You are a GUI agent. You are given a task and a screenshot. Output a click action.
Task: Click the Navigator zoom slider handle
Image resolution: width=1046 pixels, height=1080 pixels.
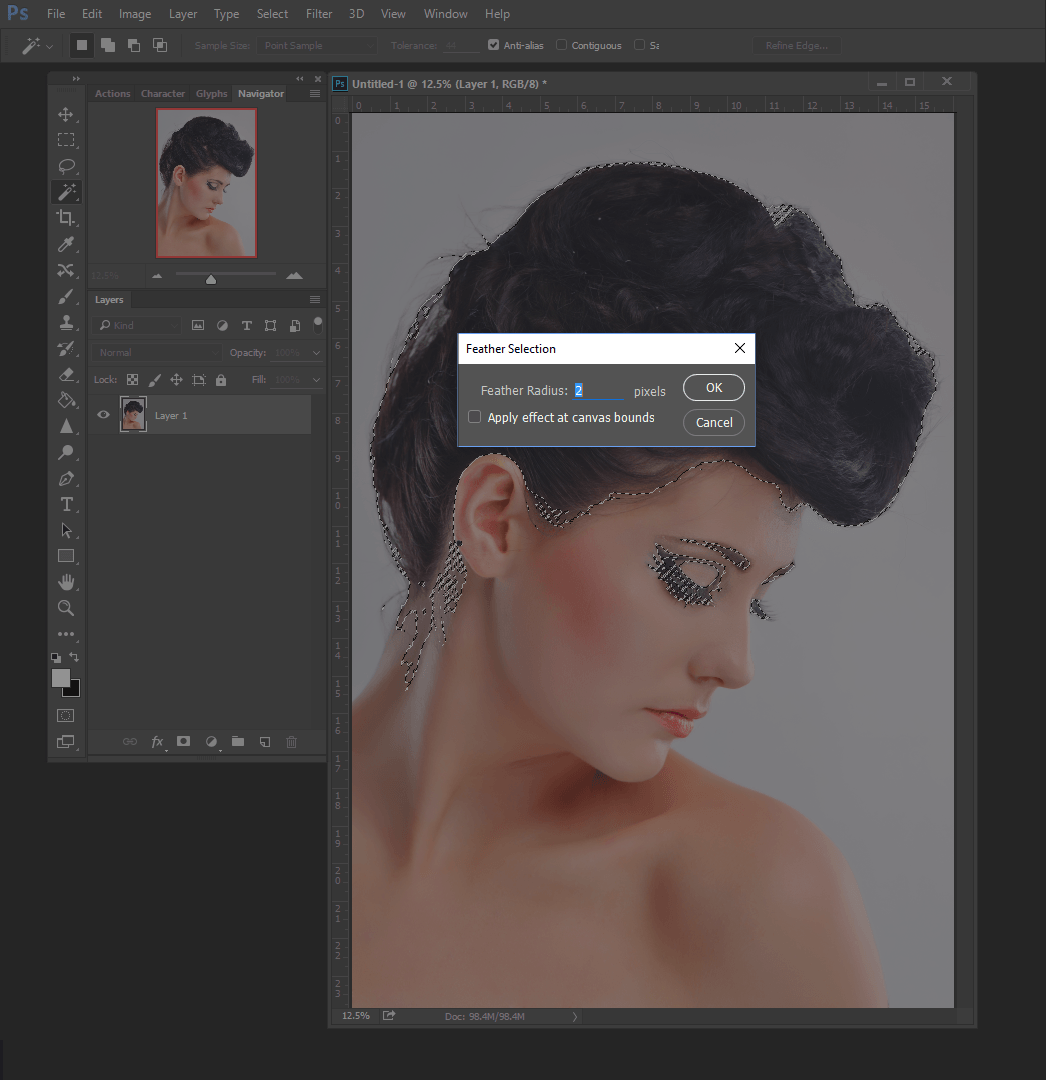[x=211, y=279]
